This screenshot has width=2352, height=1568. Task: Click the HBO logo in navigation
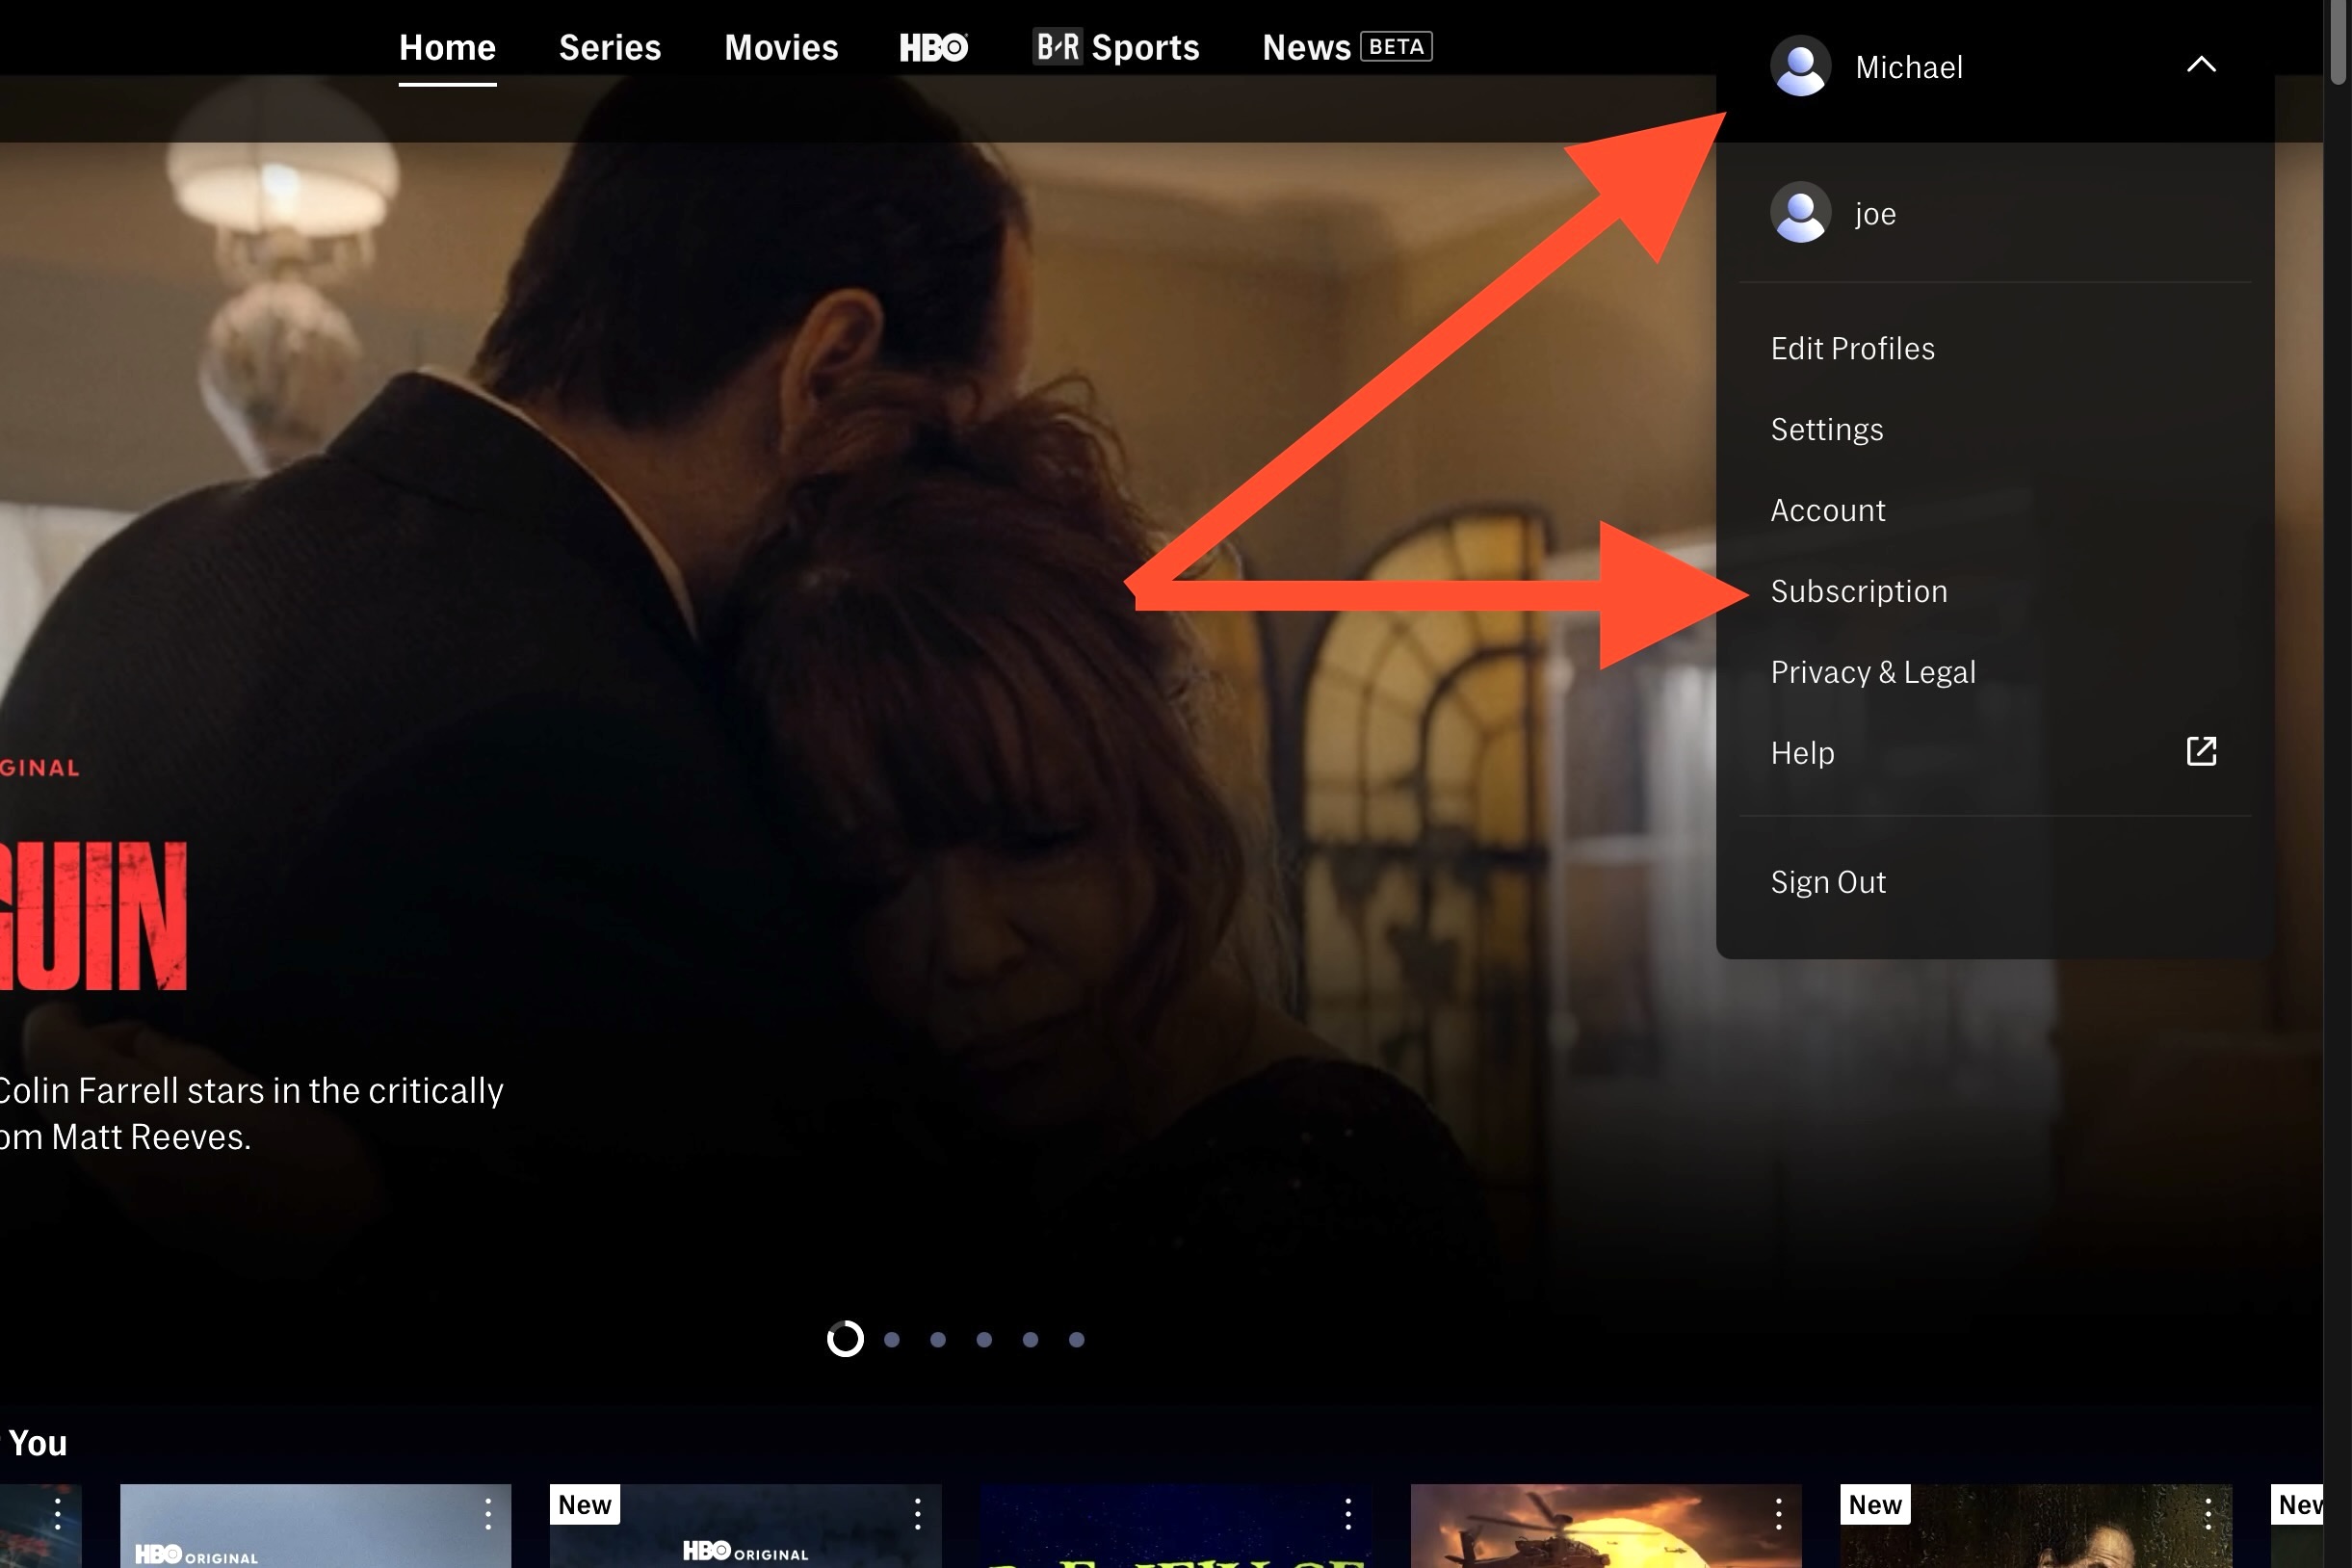(x=932, y=47)
